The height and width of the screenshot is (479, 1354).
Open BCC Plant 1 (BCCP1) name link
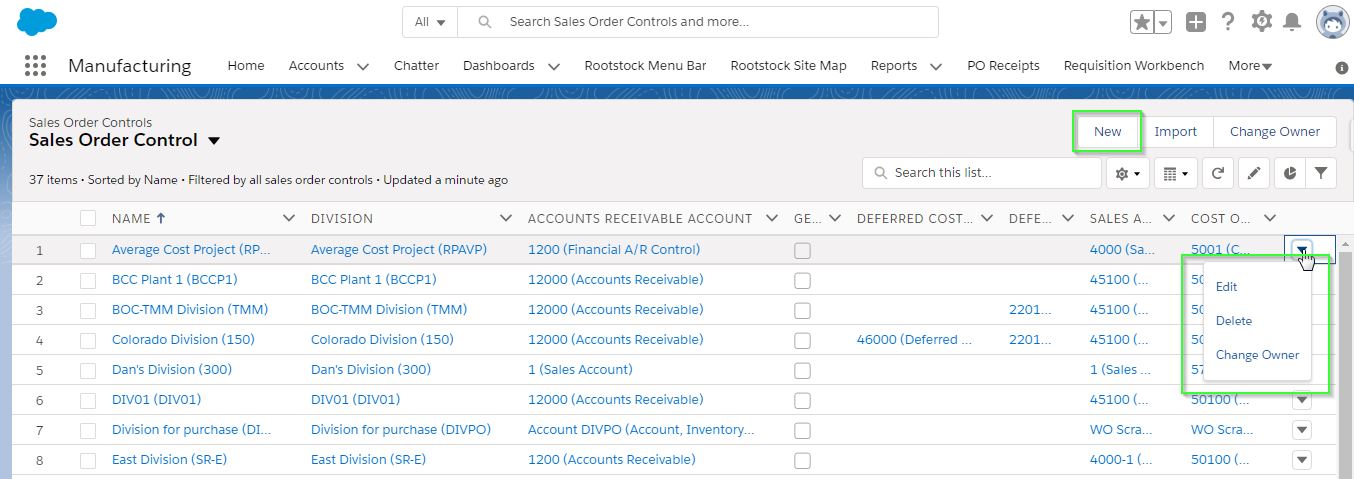[175, 280]
